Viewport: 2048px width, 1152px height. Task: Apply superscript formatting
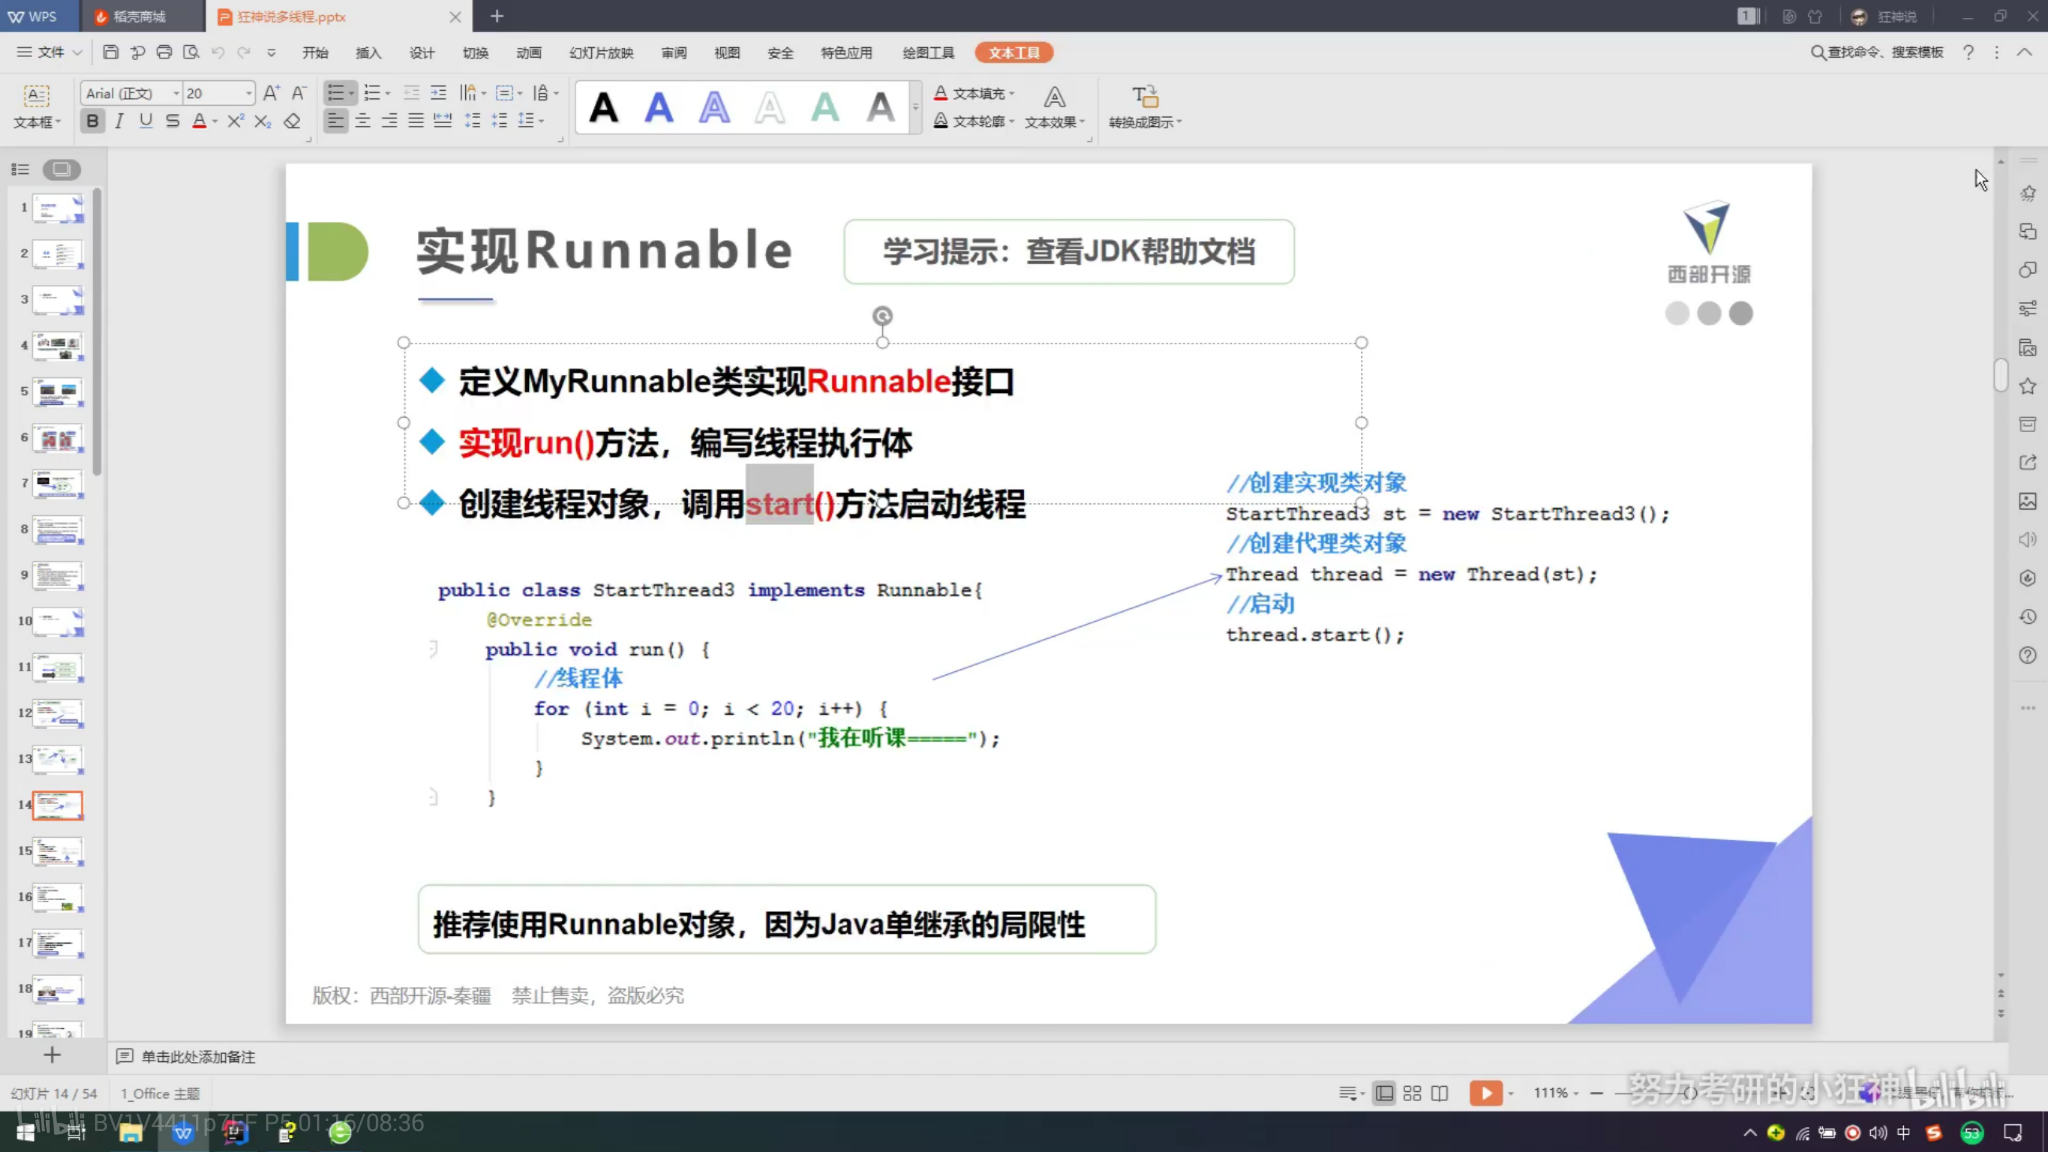coord(235,121)
